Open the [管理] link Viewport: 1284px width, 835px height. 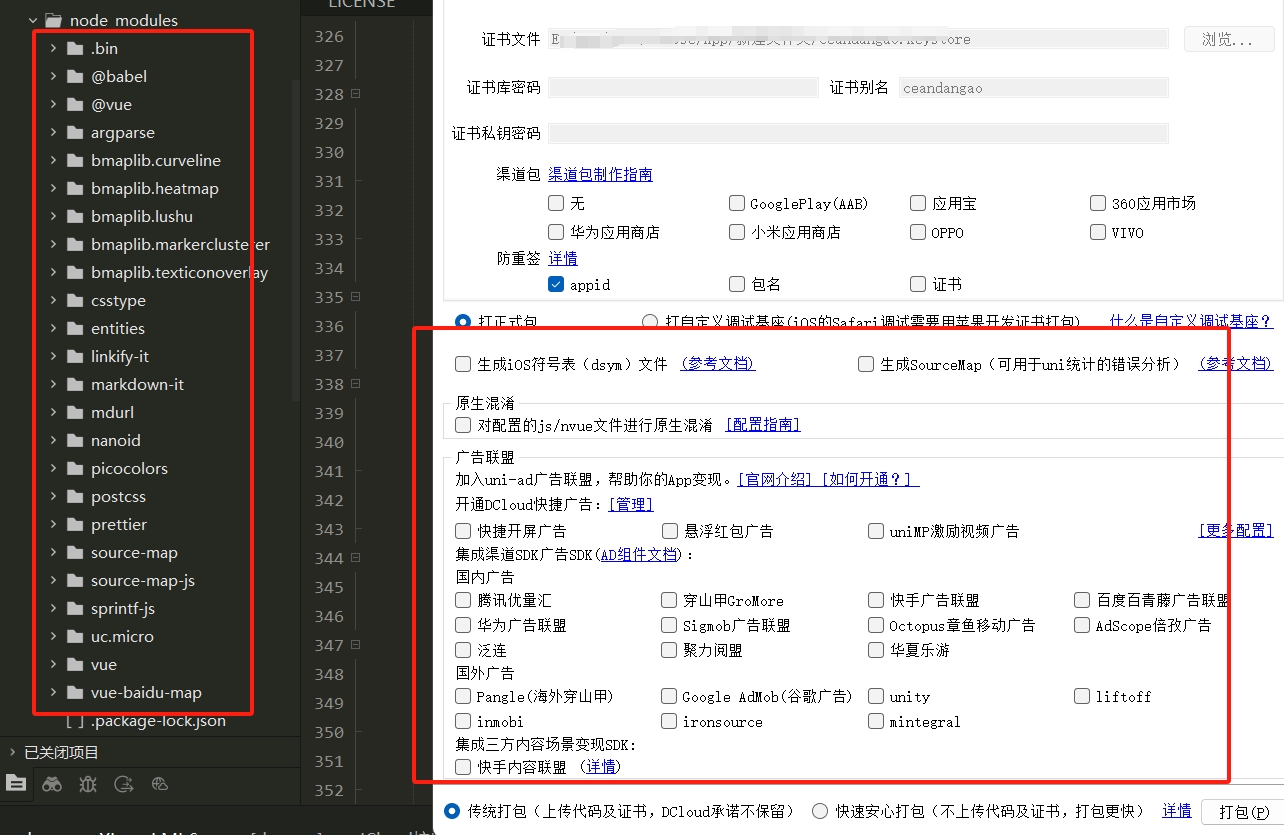coord(631,504)
